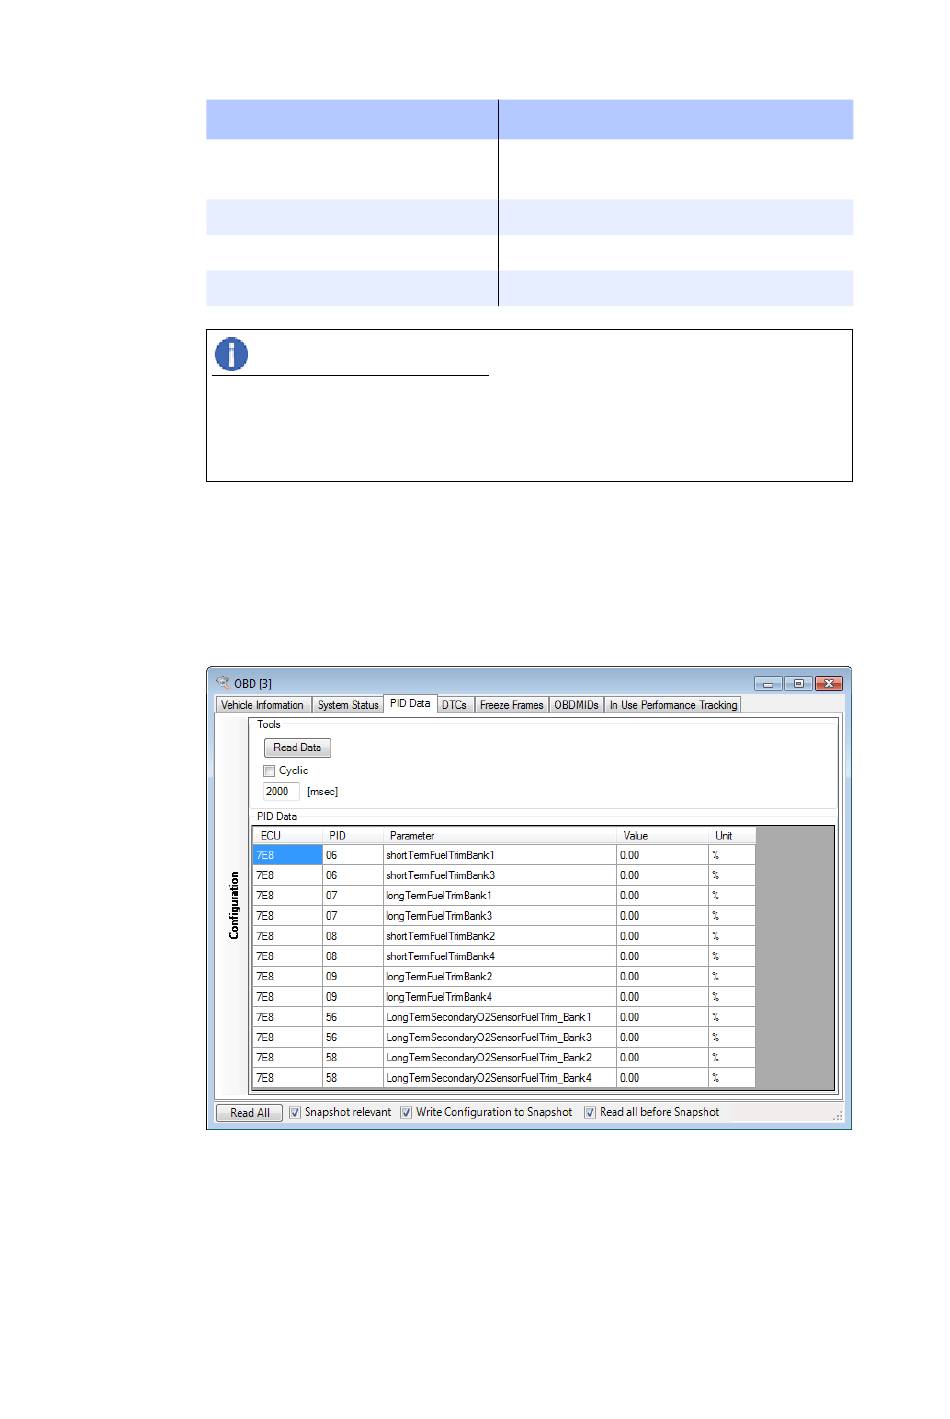Open the DTCs tab
This screenshot has height=1419, width=950.
455,705
